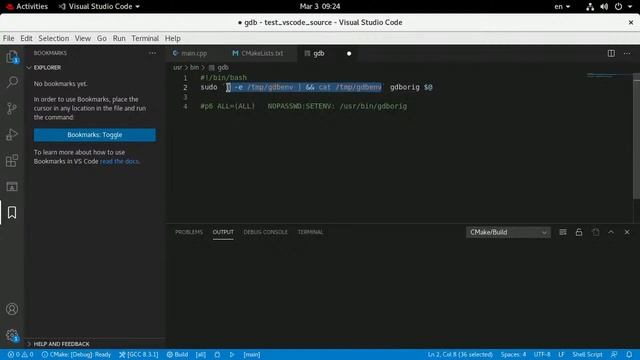Open output log in editor
Image resolution: width=640 pixels, height=360 pixels.
[596, 232]
